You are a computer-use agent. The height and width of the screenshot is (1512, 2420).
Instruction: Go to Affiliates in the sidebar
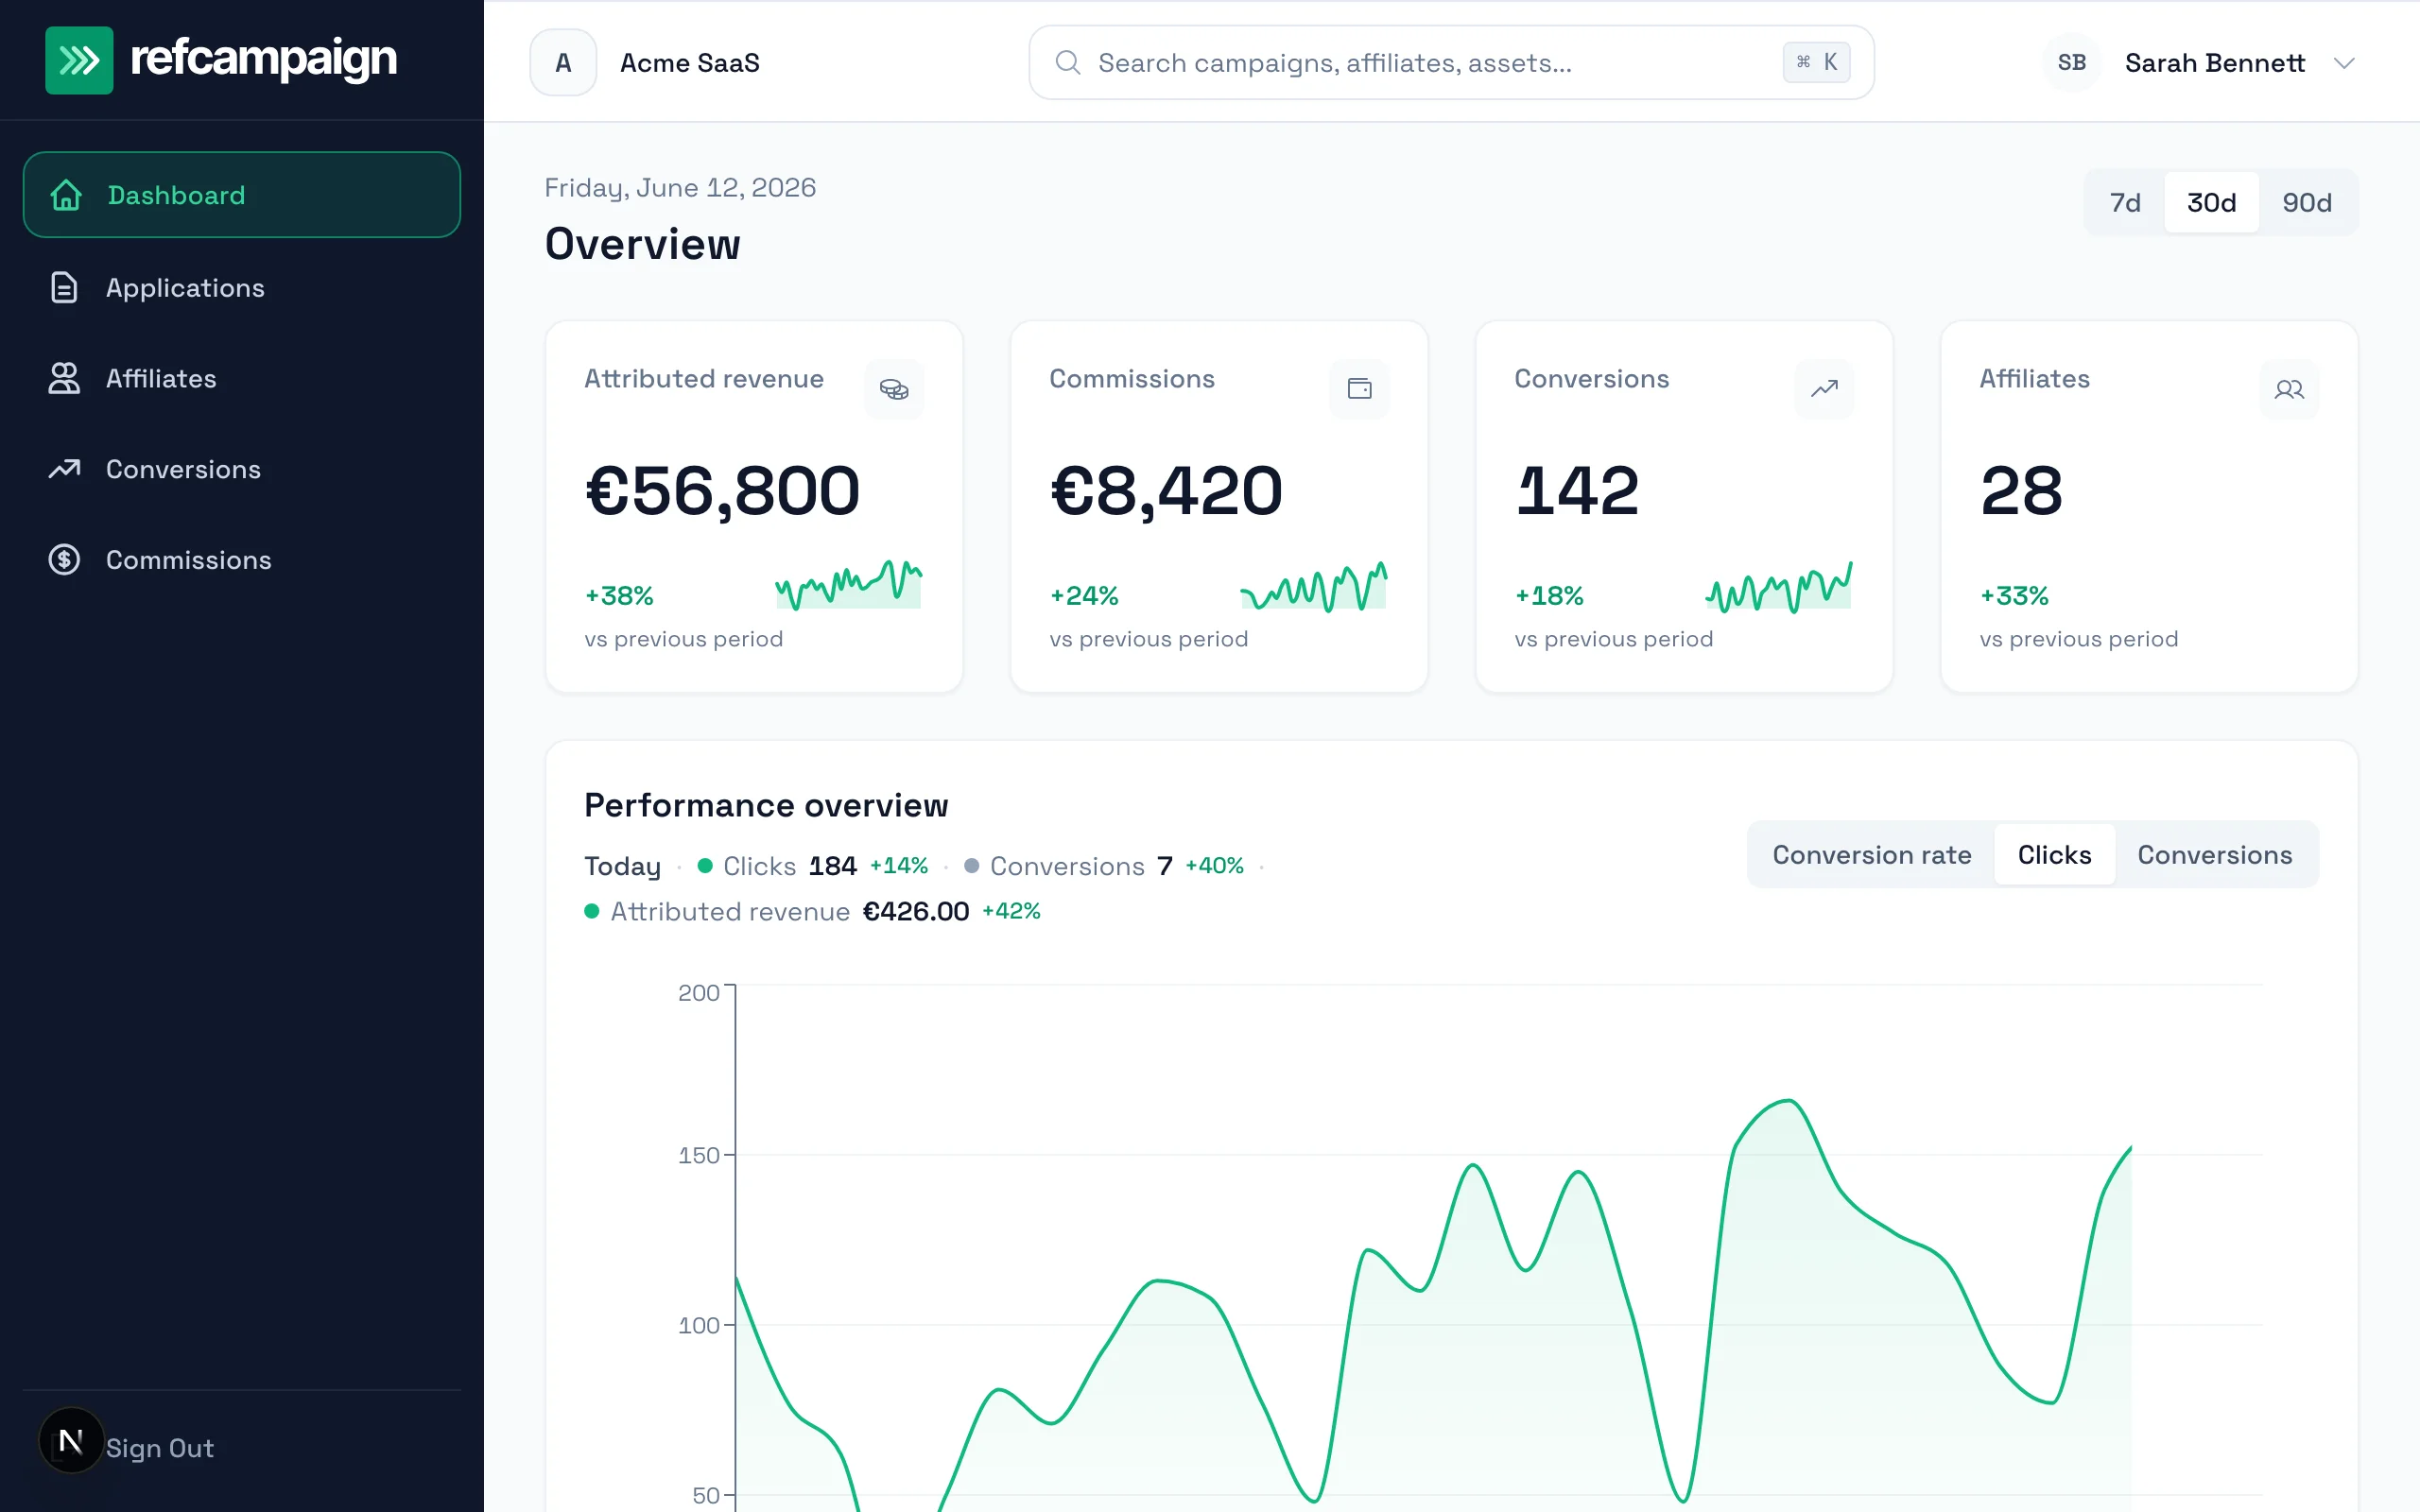(242, 378)
